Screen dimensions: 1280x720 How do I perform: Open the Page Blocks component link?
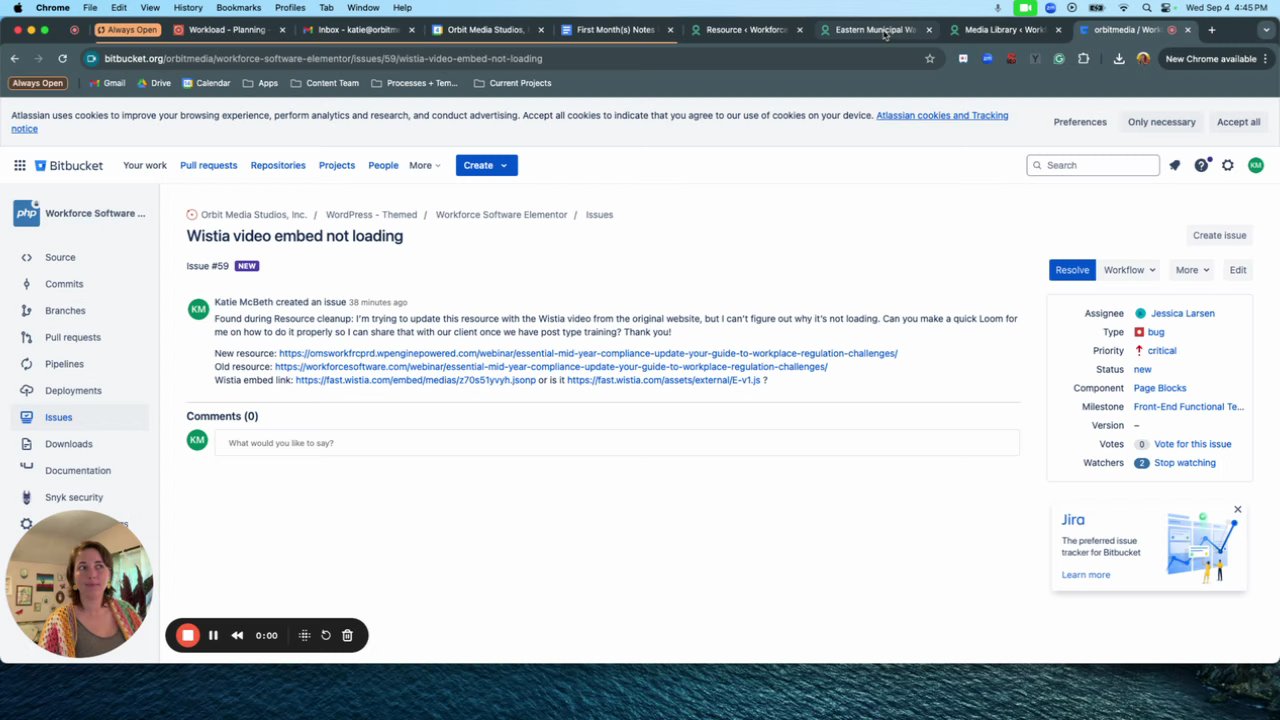point(1160,388)
